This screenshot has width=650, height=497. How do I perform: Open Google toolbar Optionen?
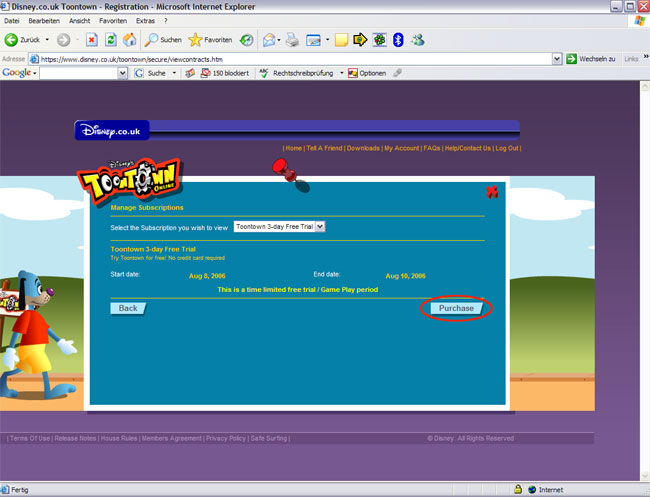[367, 73]
